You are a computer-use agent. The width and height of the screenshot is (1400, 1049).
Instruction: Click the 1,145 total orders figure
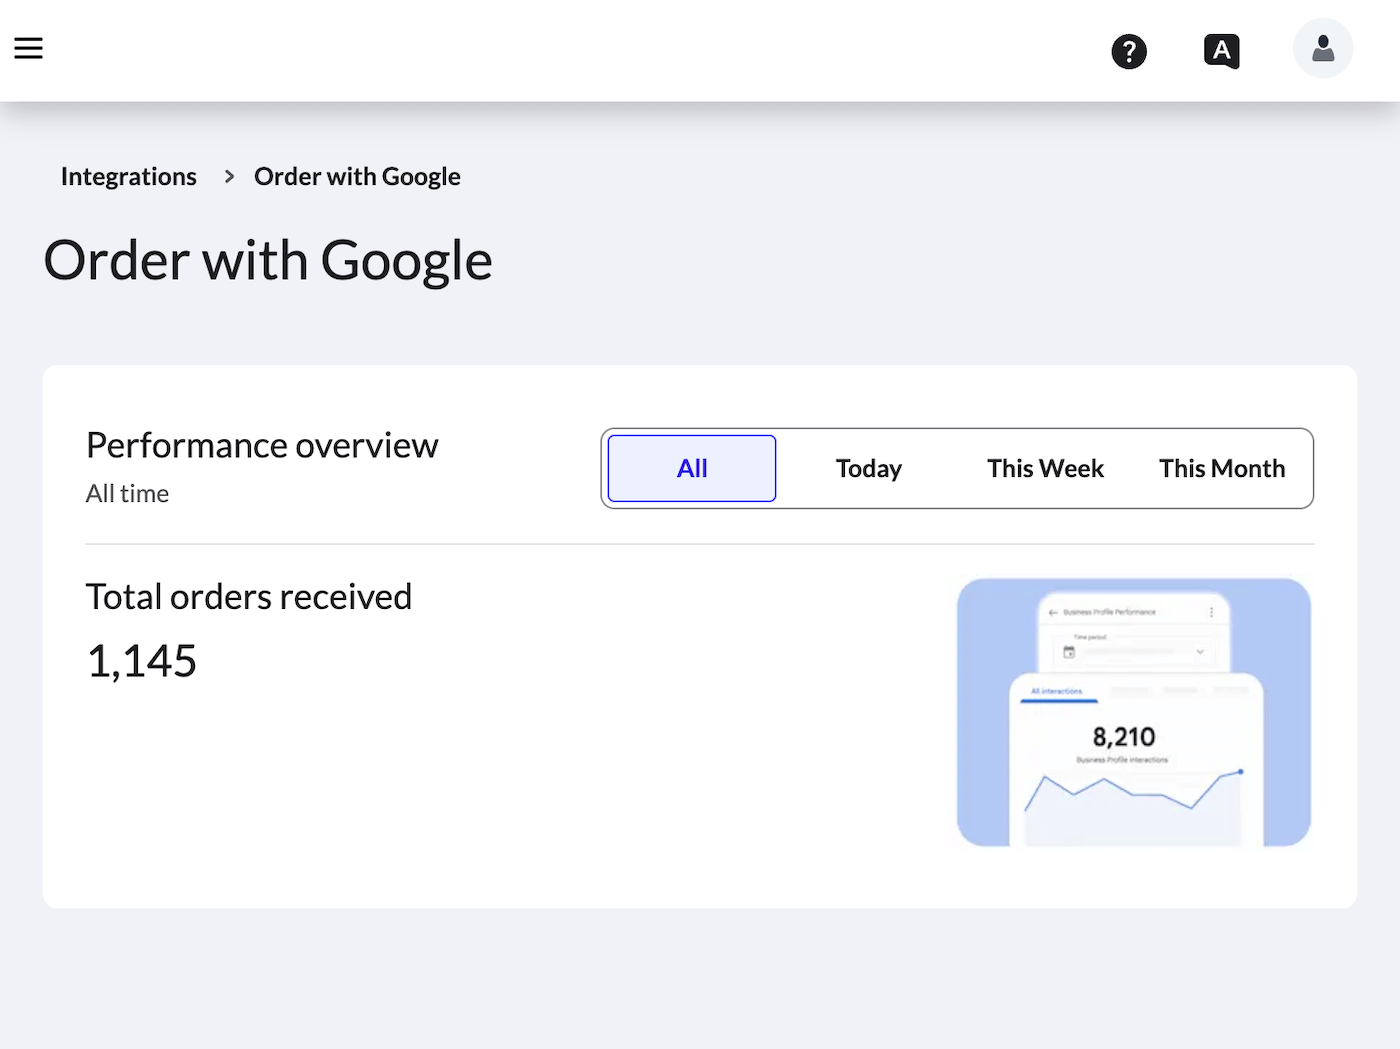[141, 660]
